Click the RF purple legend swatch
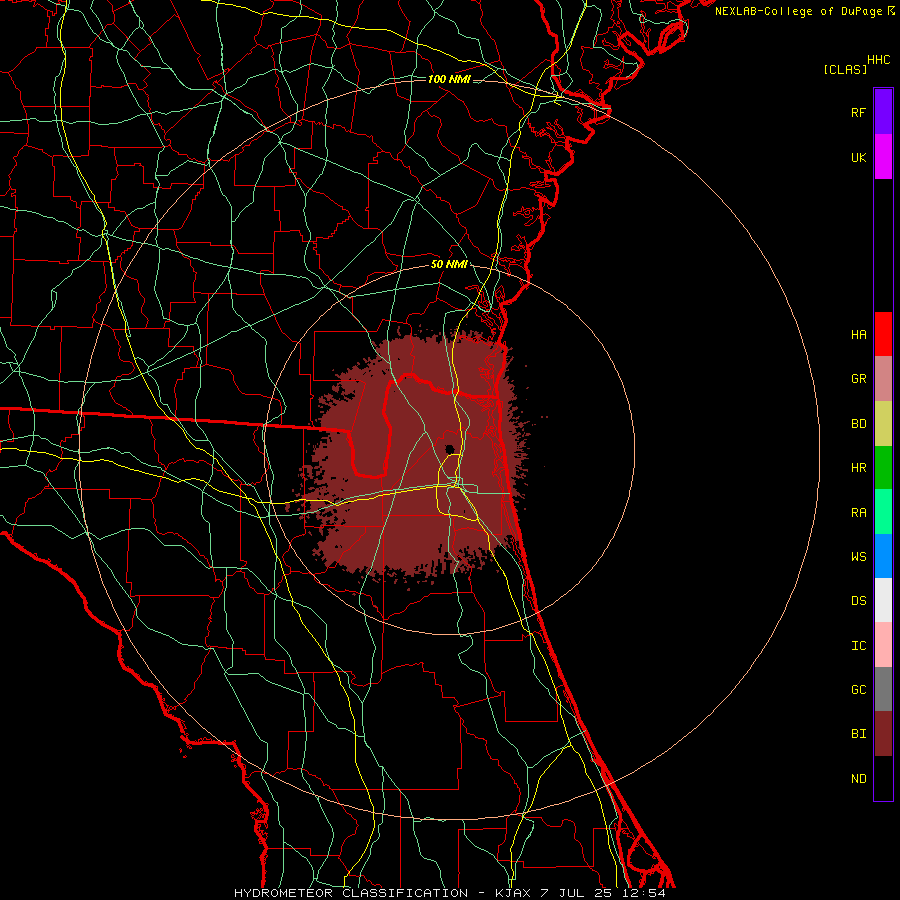This screenshot has width=900, height=900. (x=883, y=112)
